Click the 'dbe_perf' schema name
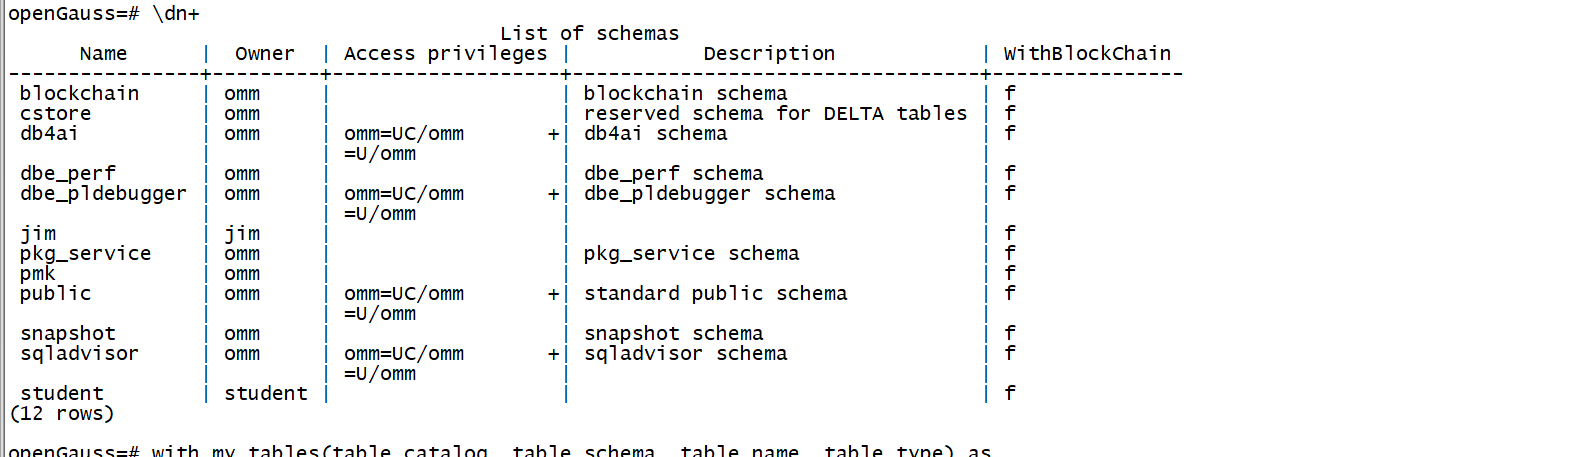The image size is (1595, 457). tap(67, 174)
